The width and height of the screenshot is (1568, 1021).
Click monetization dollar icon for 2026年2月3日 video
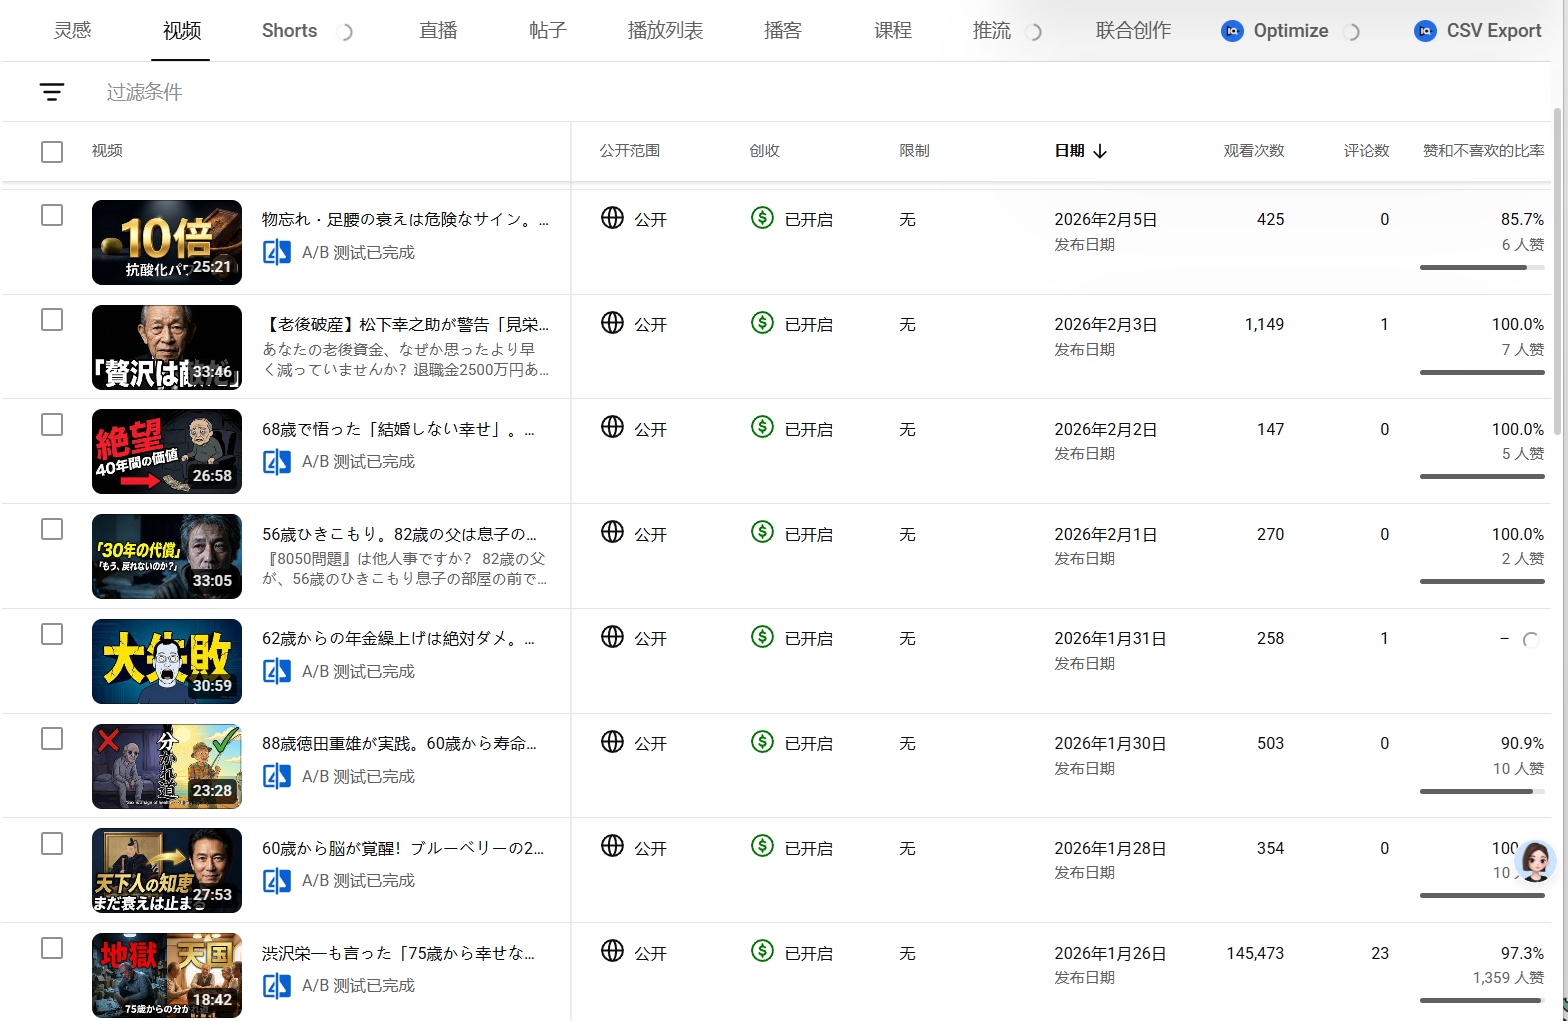[762, 323]
